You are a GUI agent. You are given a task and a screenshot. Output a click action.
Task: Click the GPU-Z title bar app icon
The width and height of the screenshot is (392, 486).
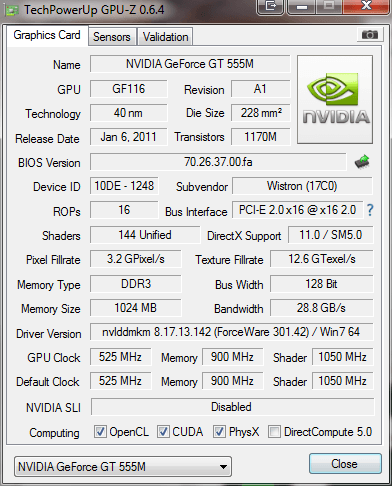tap(12, 10)
